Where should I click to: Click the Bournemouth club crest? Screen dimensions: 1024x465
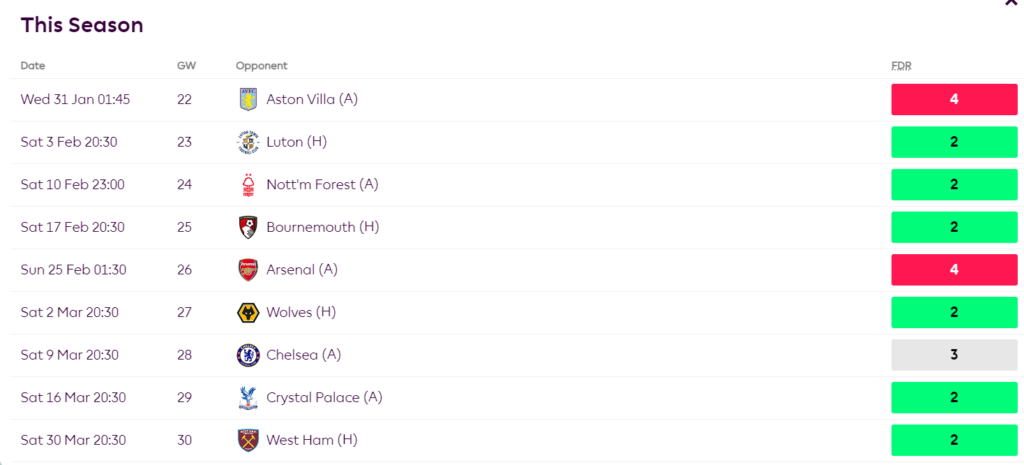pyautogui.click(x=248, y=227)
